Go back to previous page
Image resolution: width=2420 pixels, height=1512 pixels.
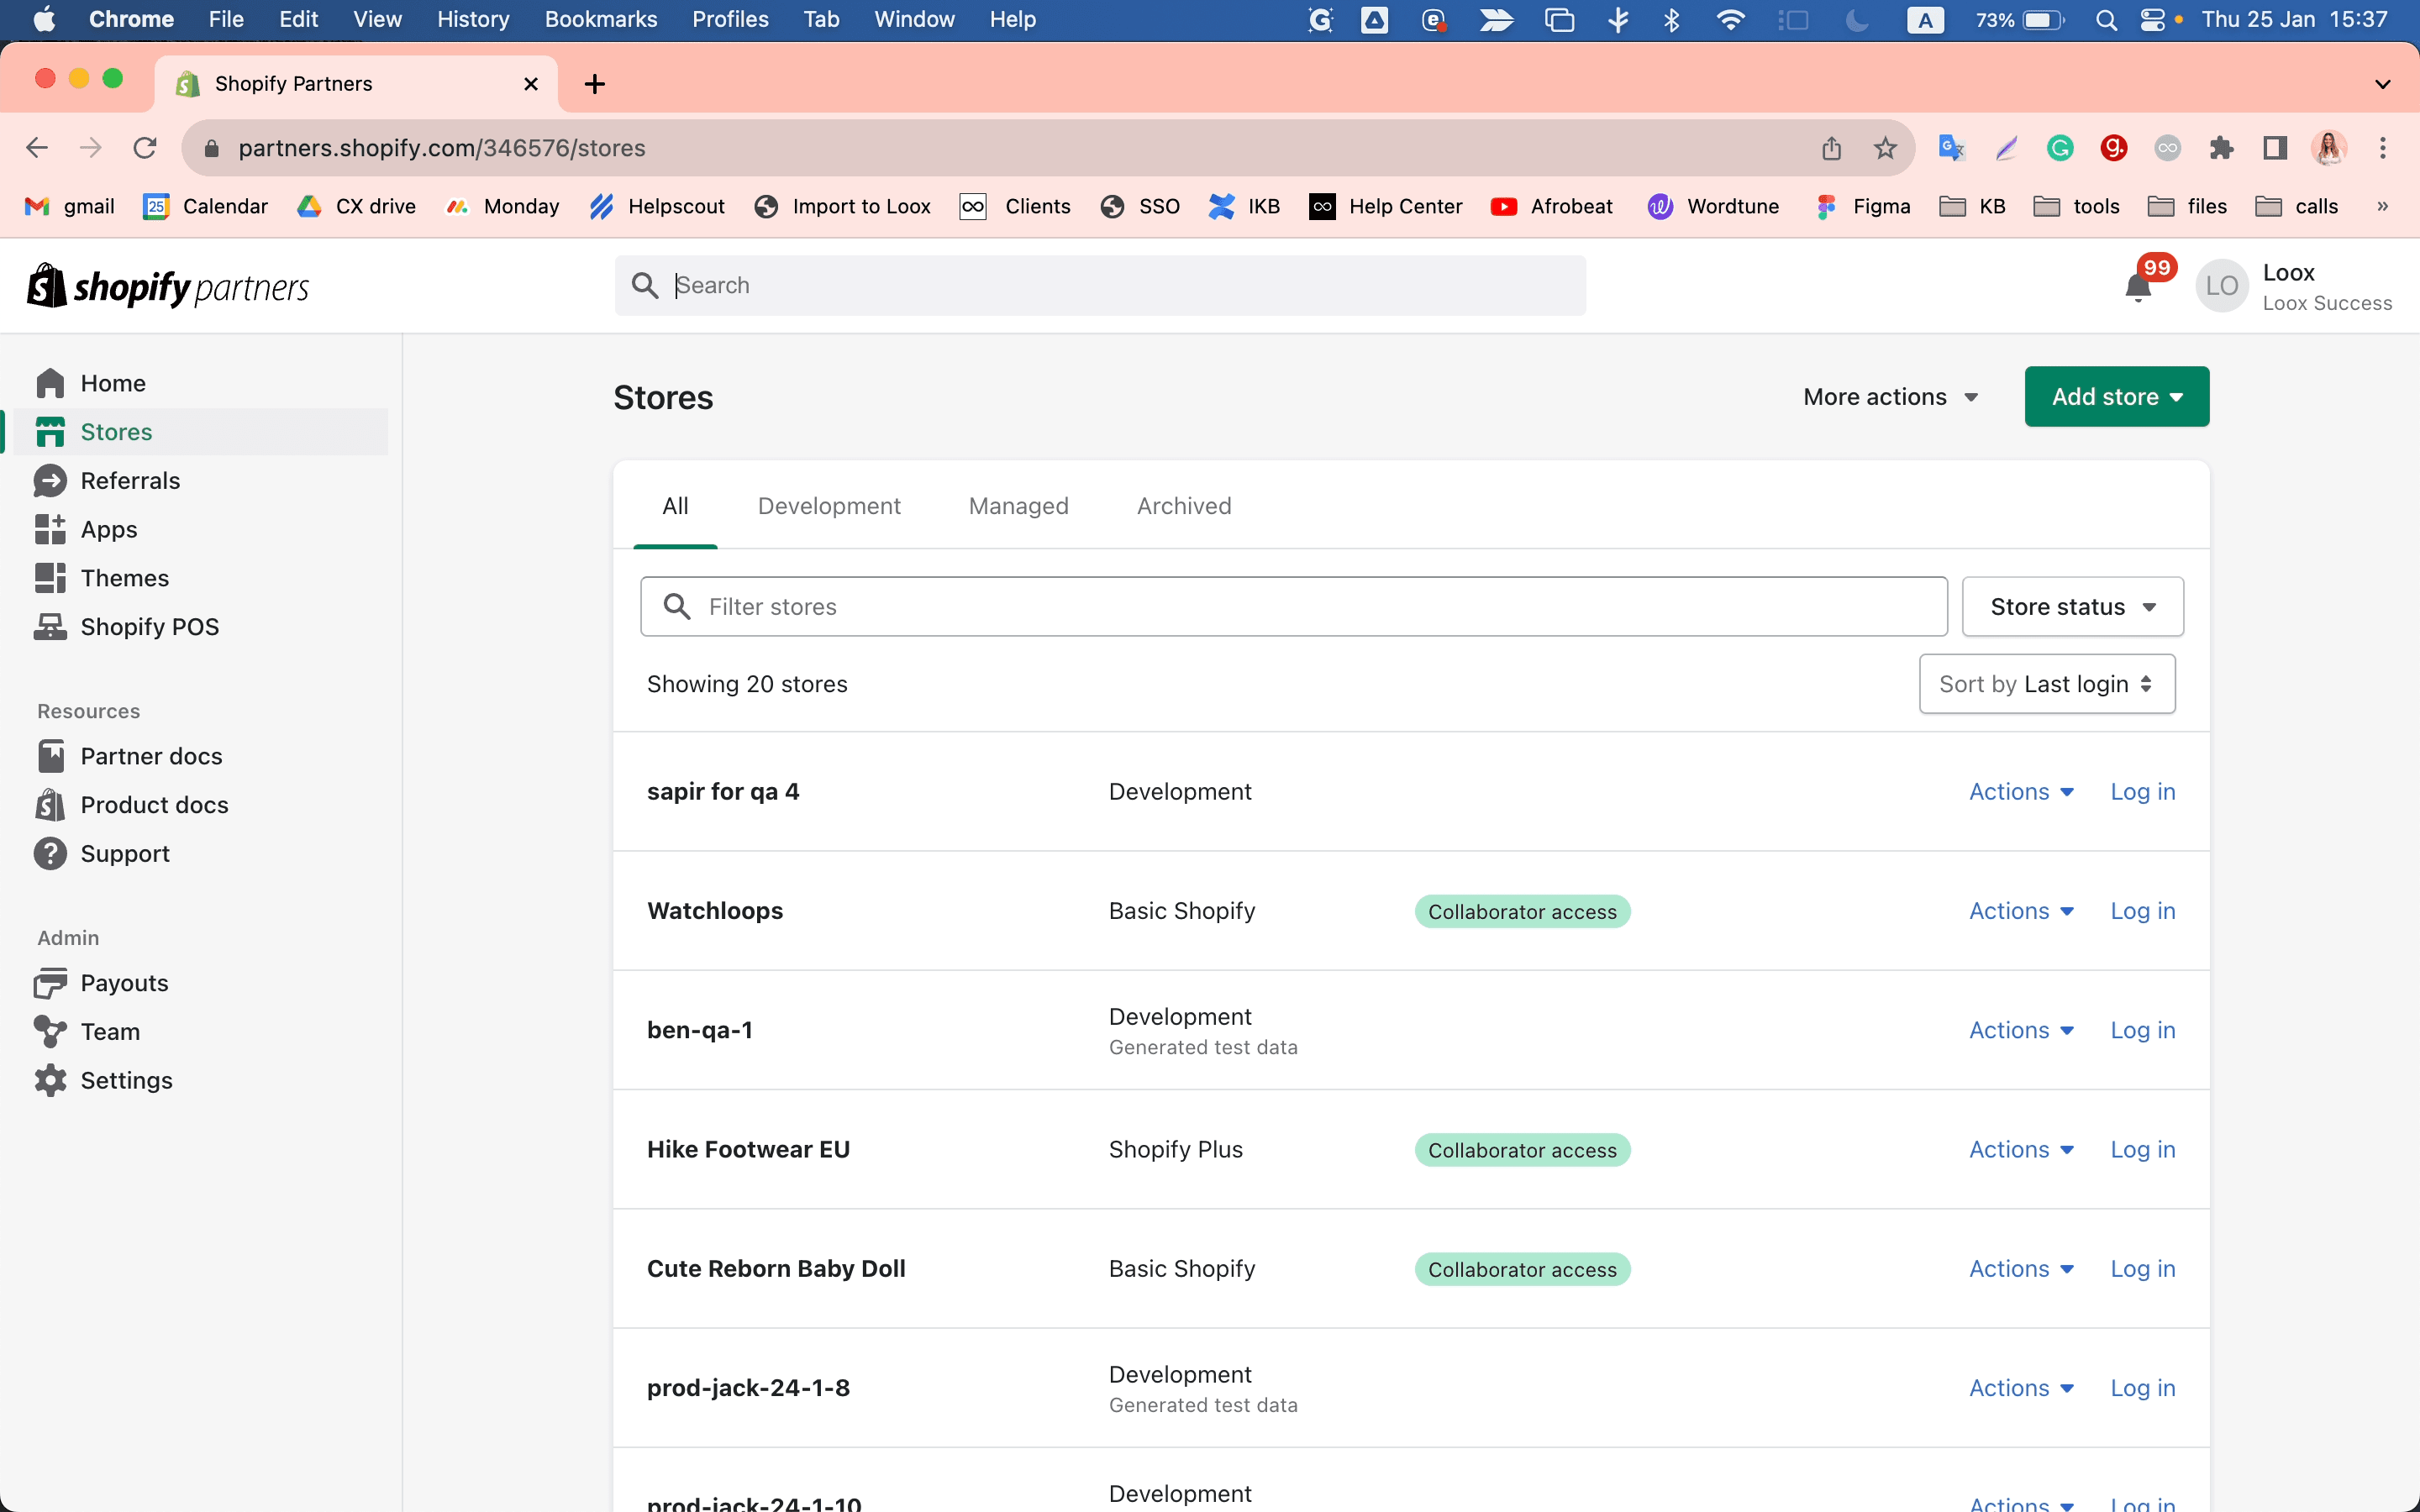(x=37, y=148)
